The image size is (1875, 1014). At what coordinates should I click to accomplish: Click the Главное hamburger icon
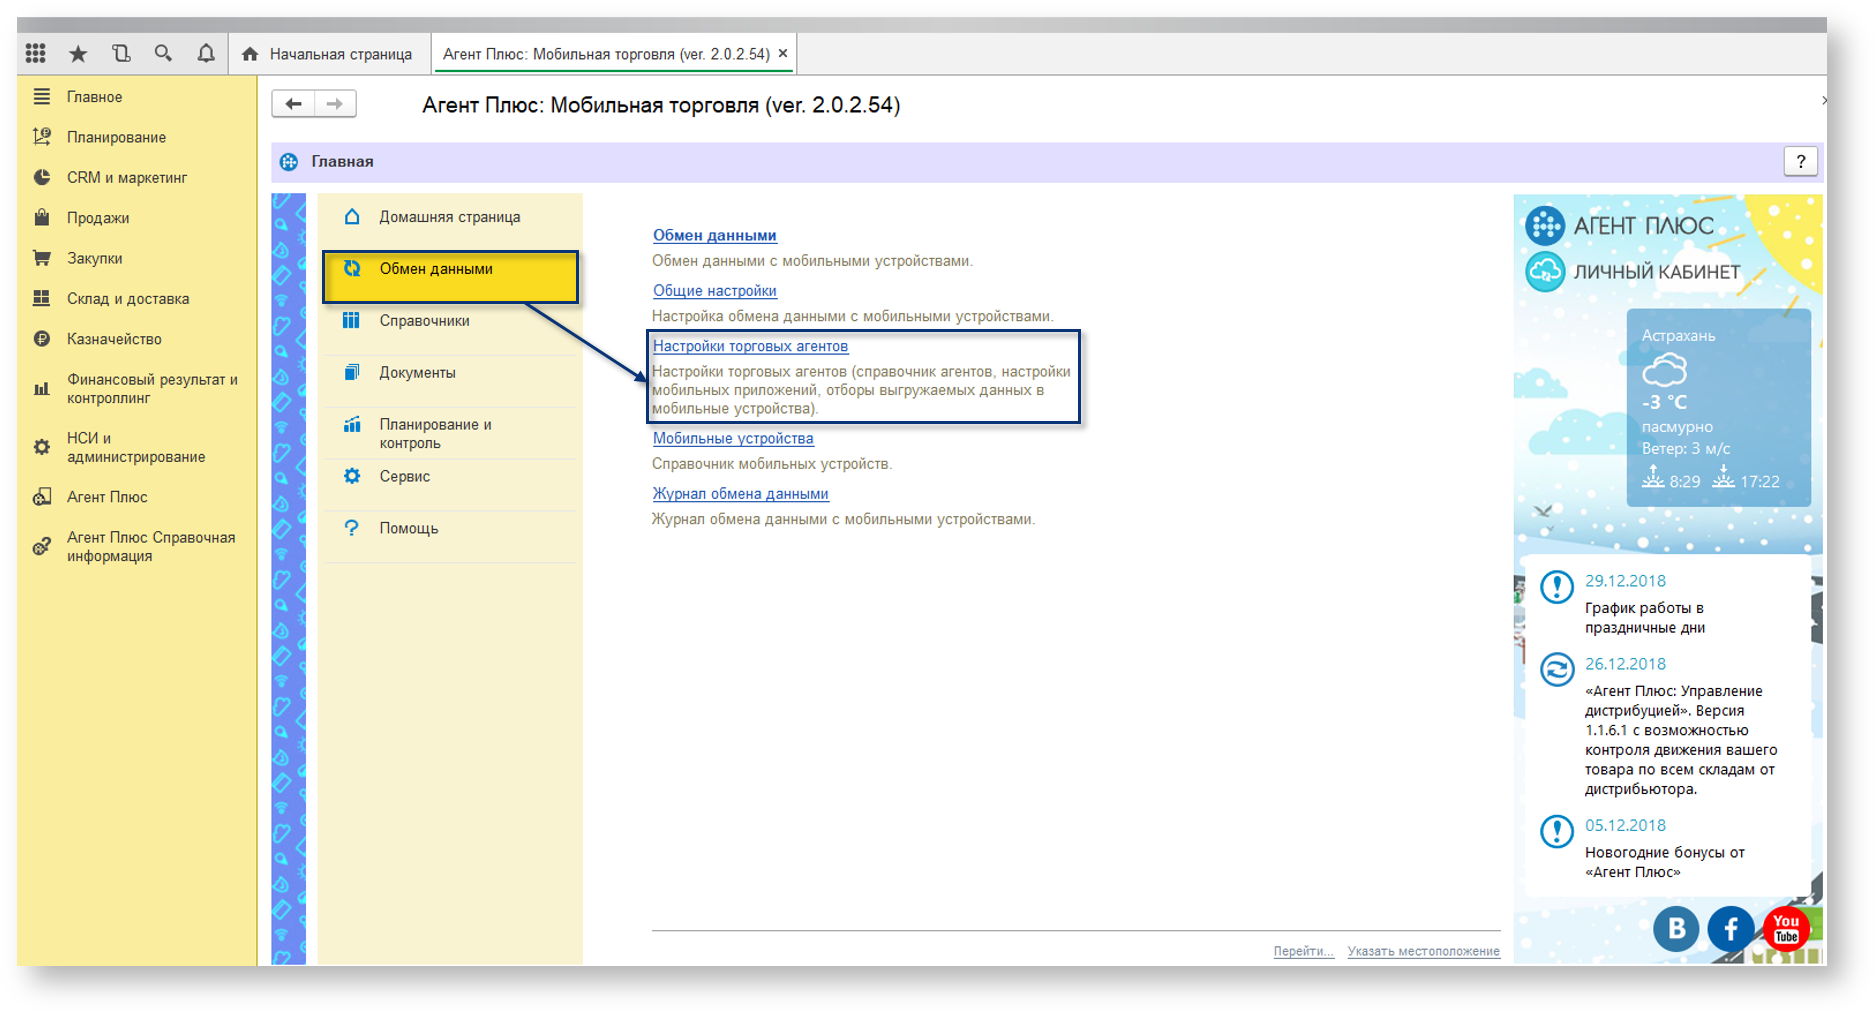pos(41,97)
